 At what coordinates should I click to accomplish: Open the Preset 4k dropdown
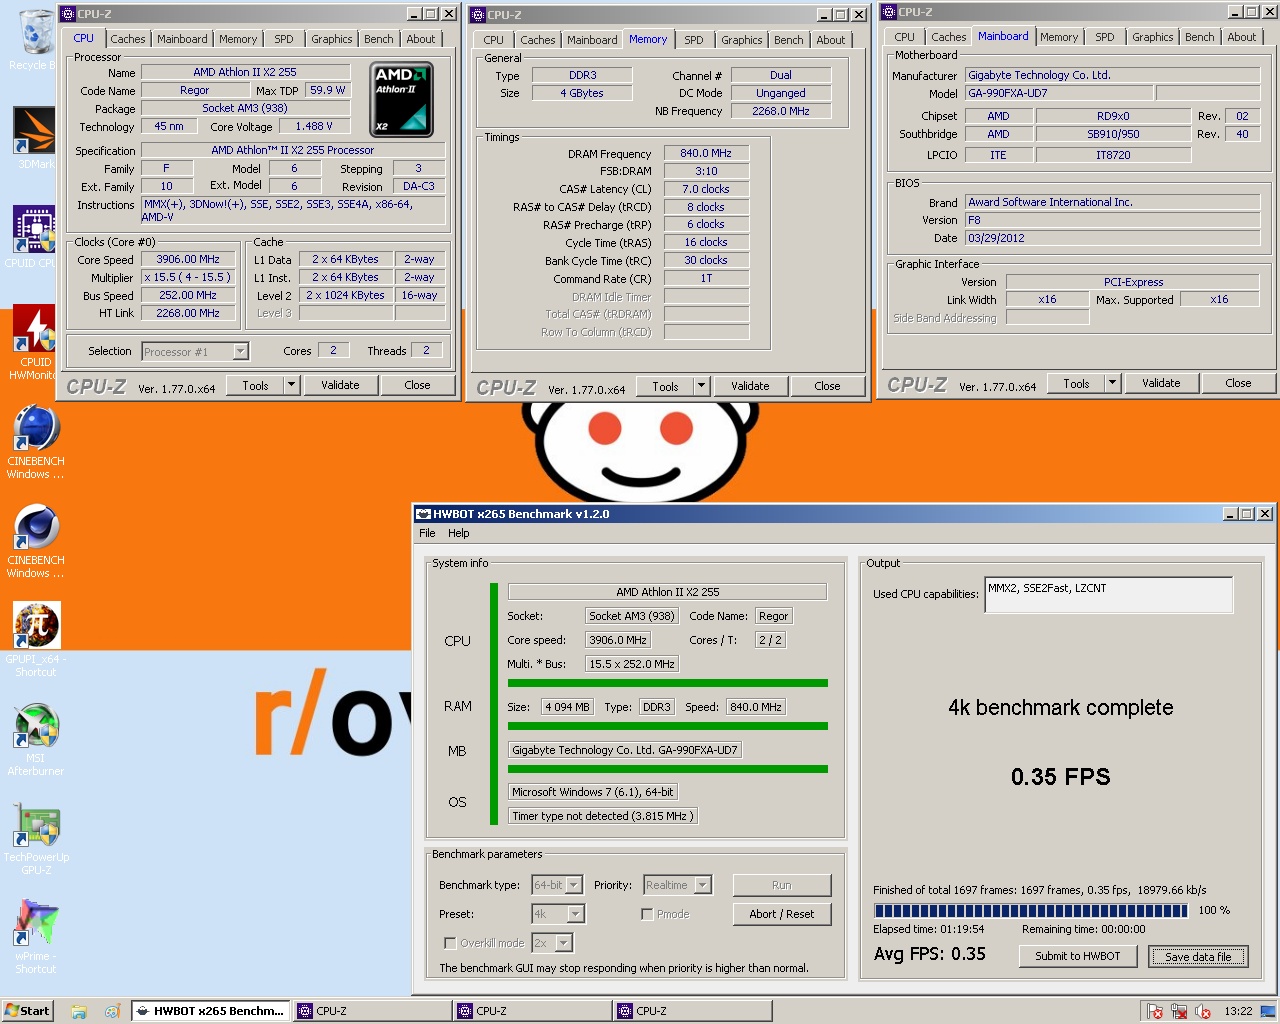[575, 914]
